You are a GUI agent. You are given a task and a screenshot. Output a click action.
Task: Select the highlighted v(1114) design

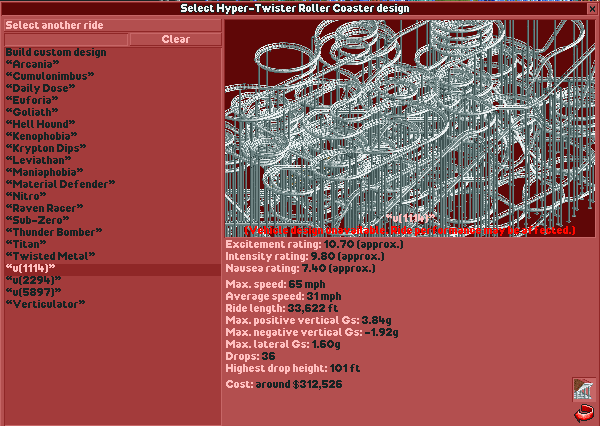click(x=112, y=268)
